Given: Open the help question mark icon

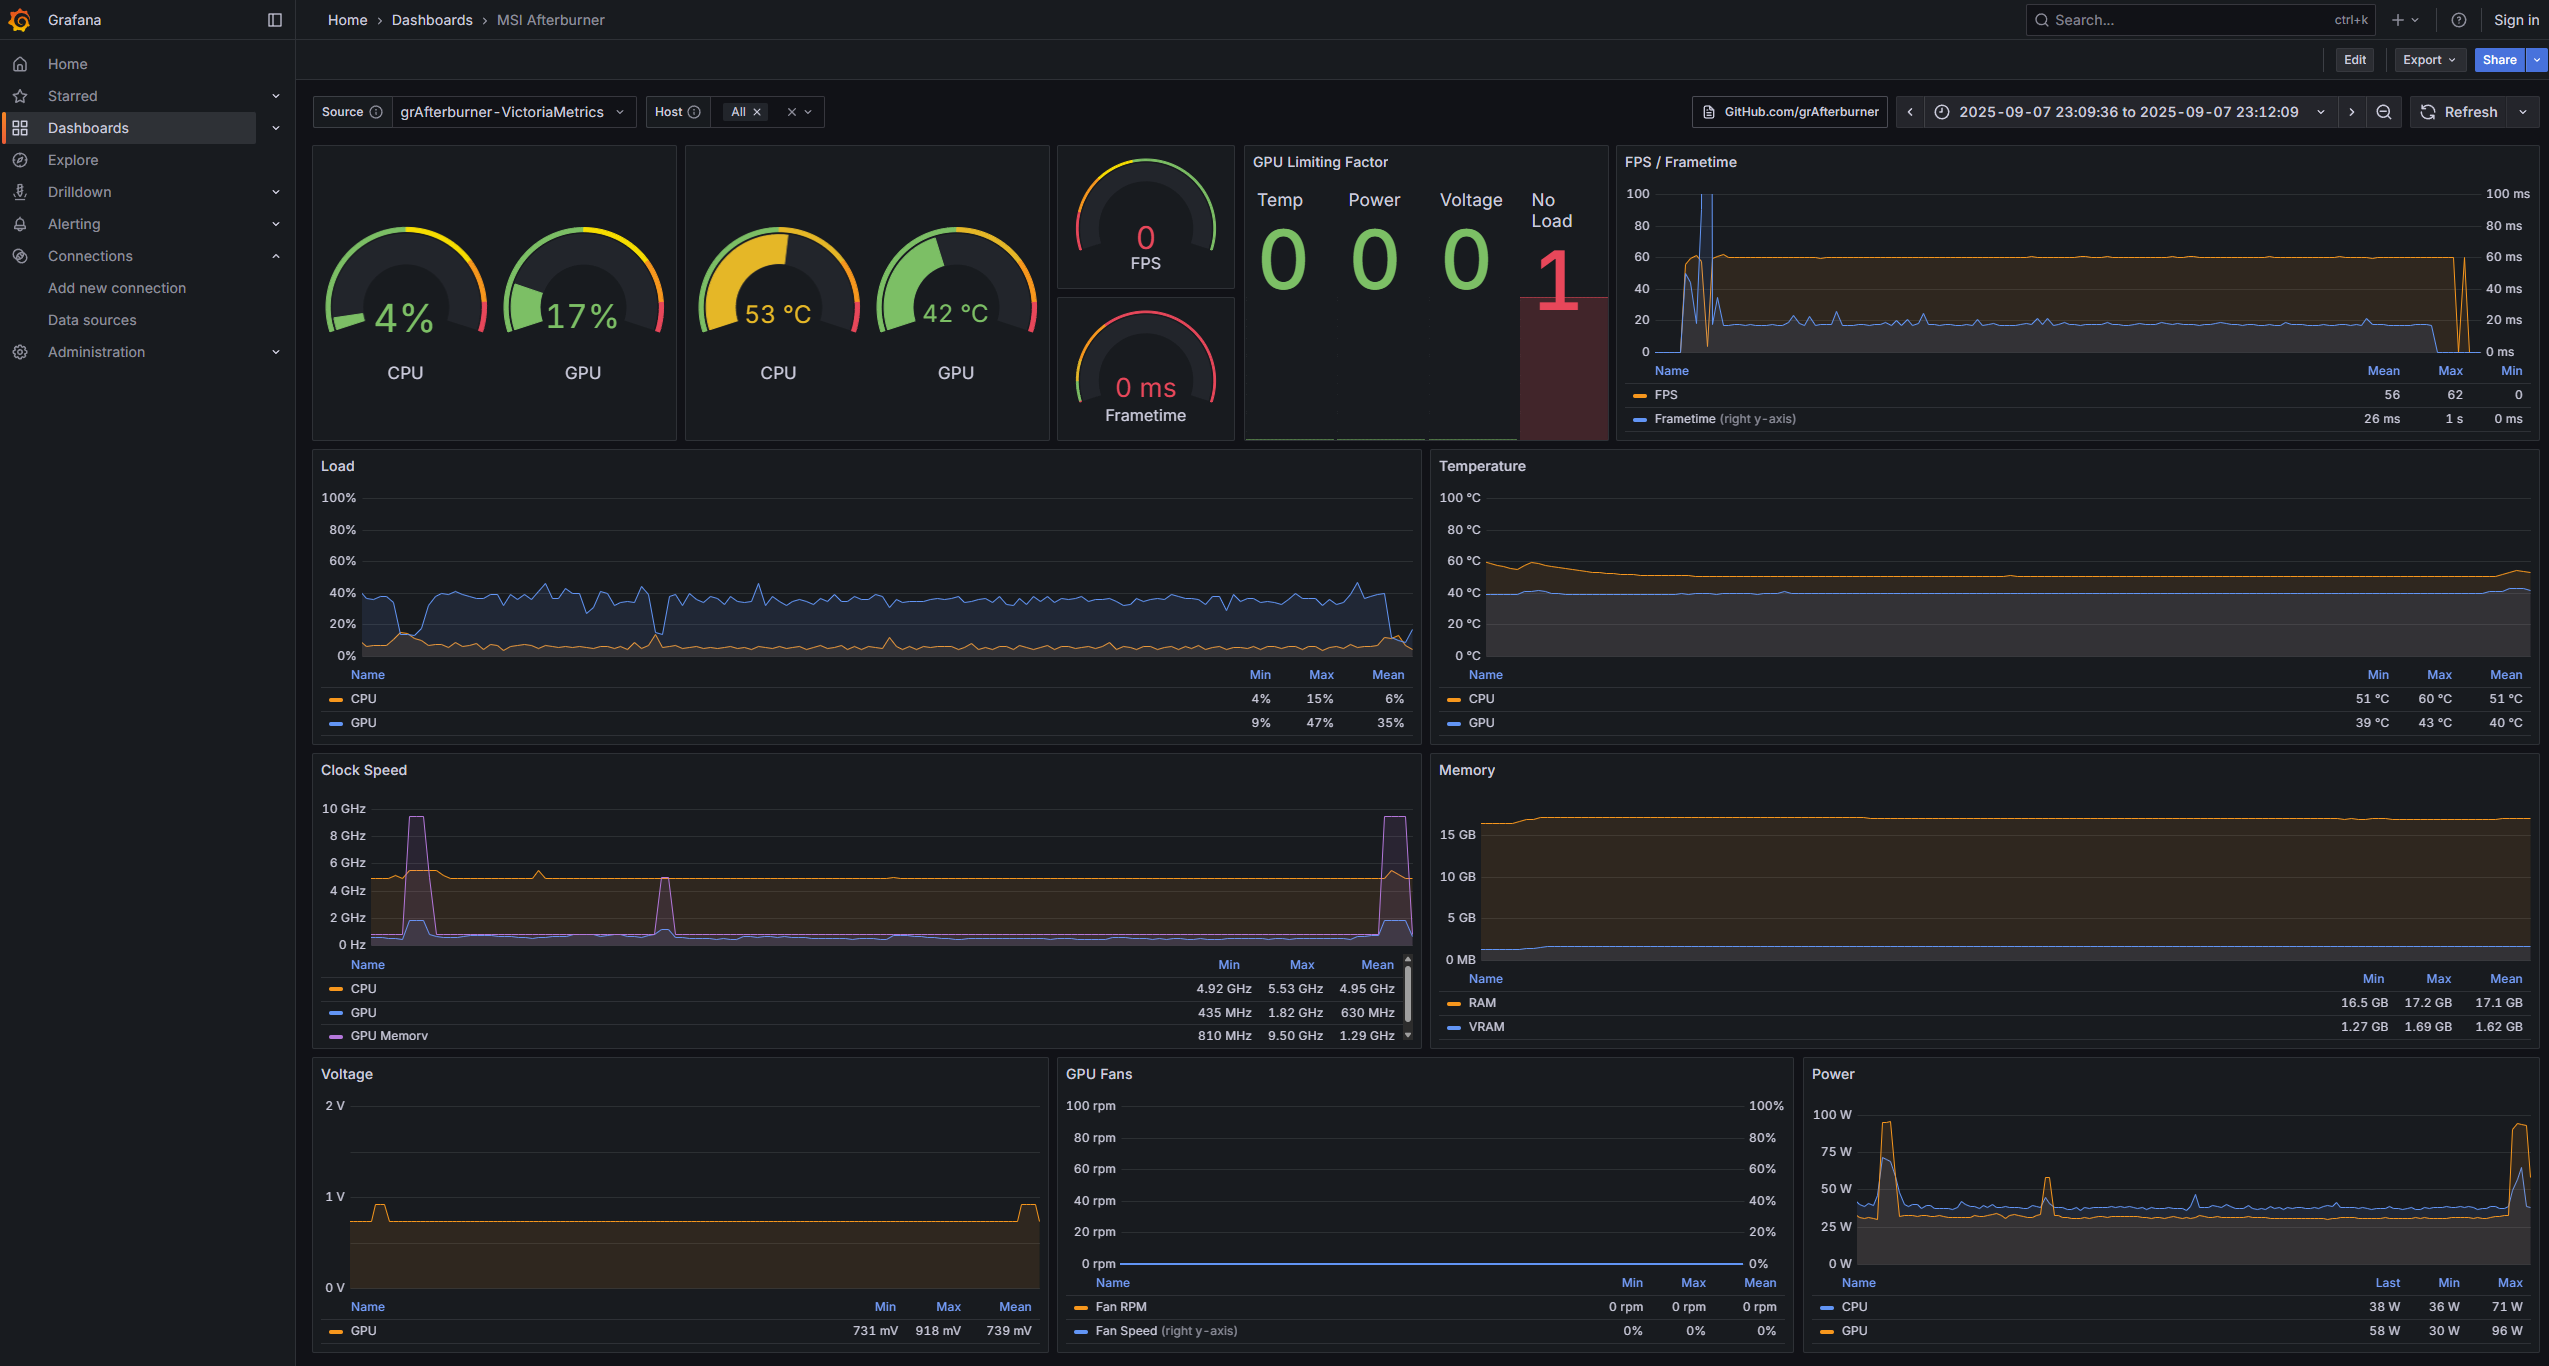Looking at the screenshot, I should pos(2459,20).
